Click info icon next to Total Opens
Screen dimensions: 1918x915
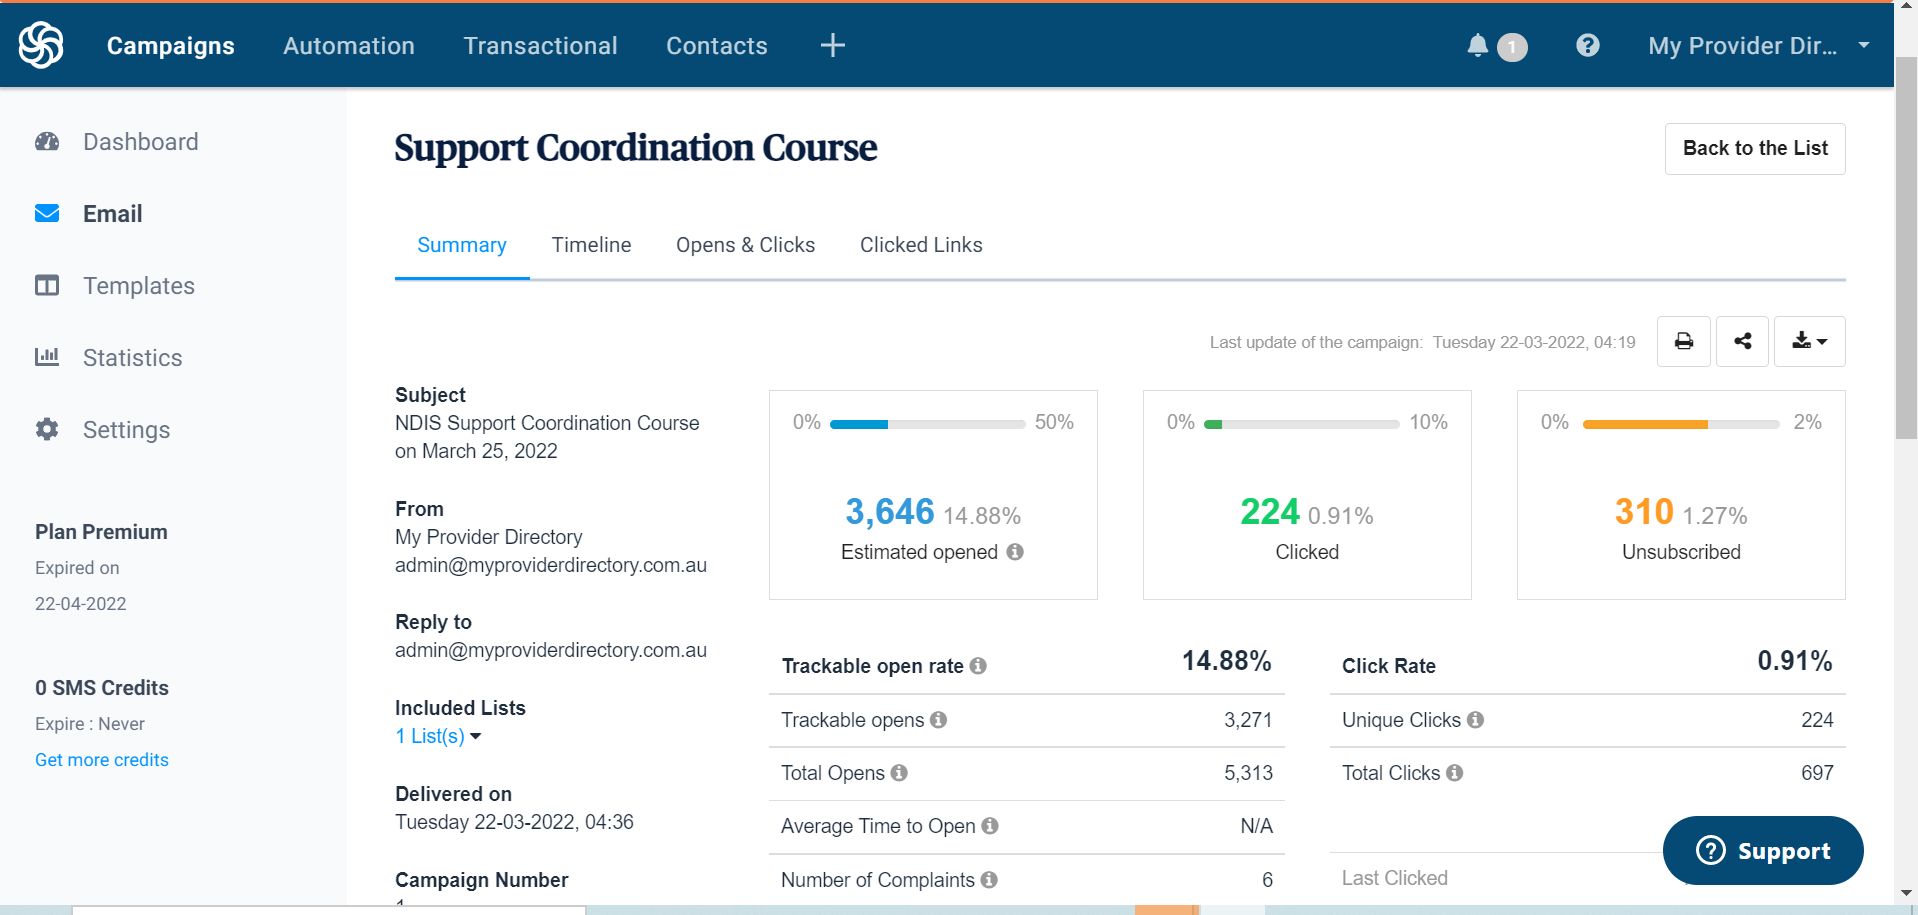(x=899, y=773)
